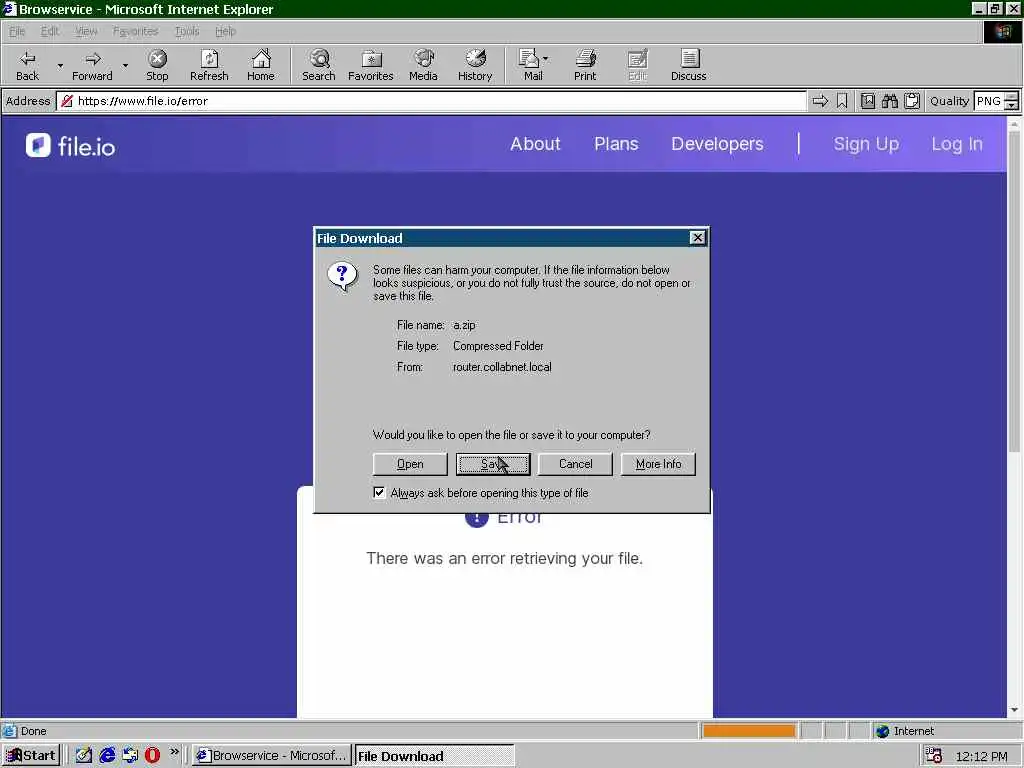The image size is (1024, 768).
Task: Click the page scrollbar up arrow
Action: [1014, 123]
